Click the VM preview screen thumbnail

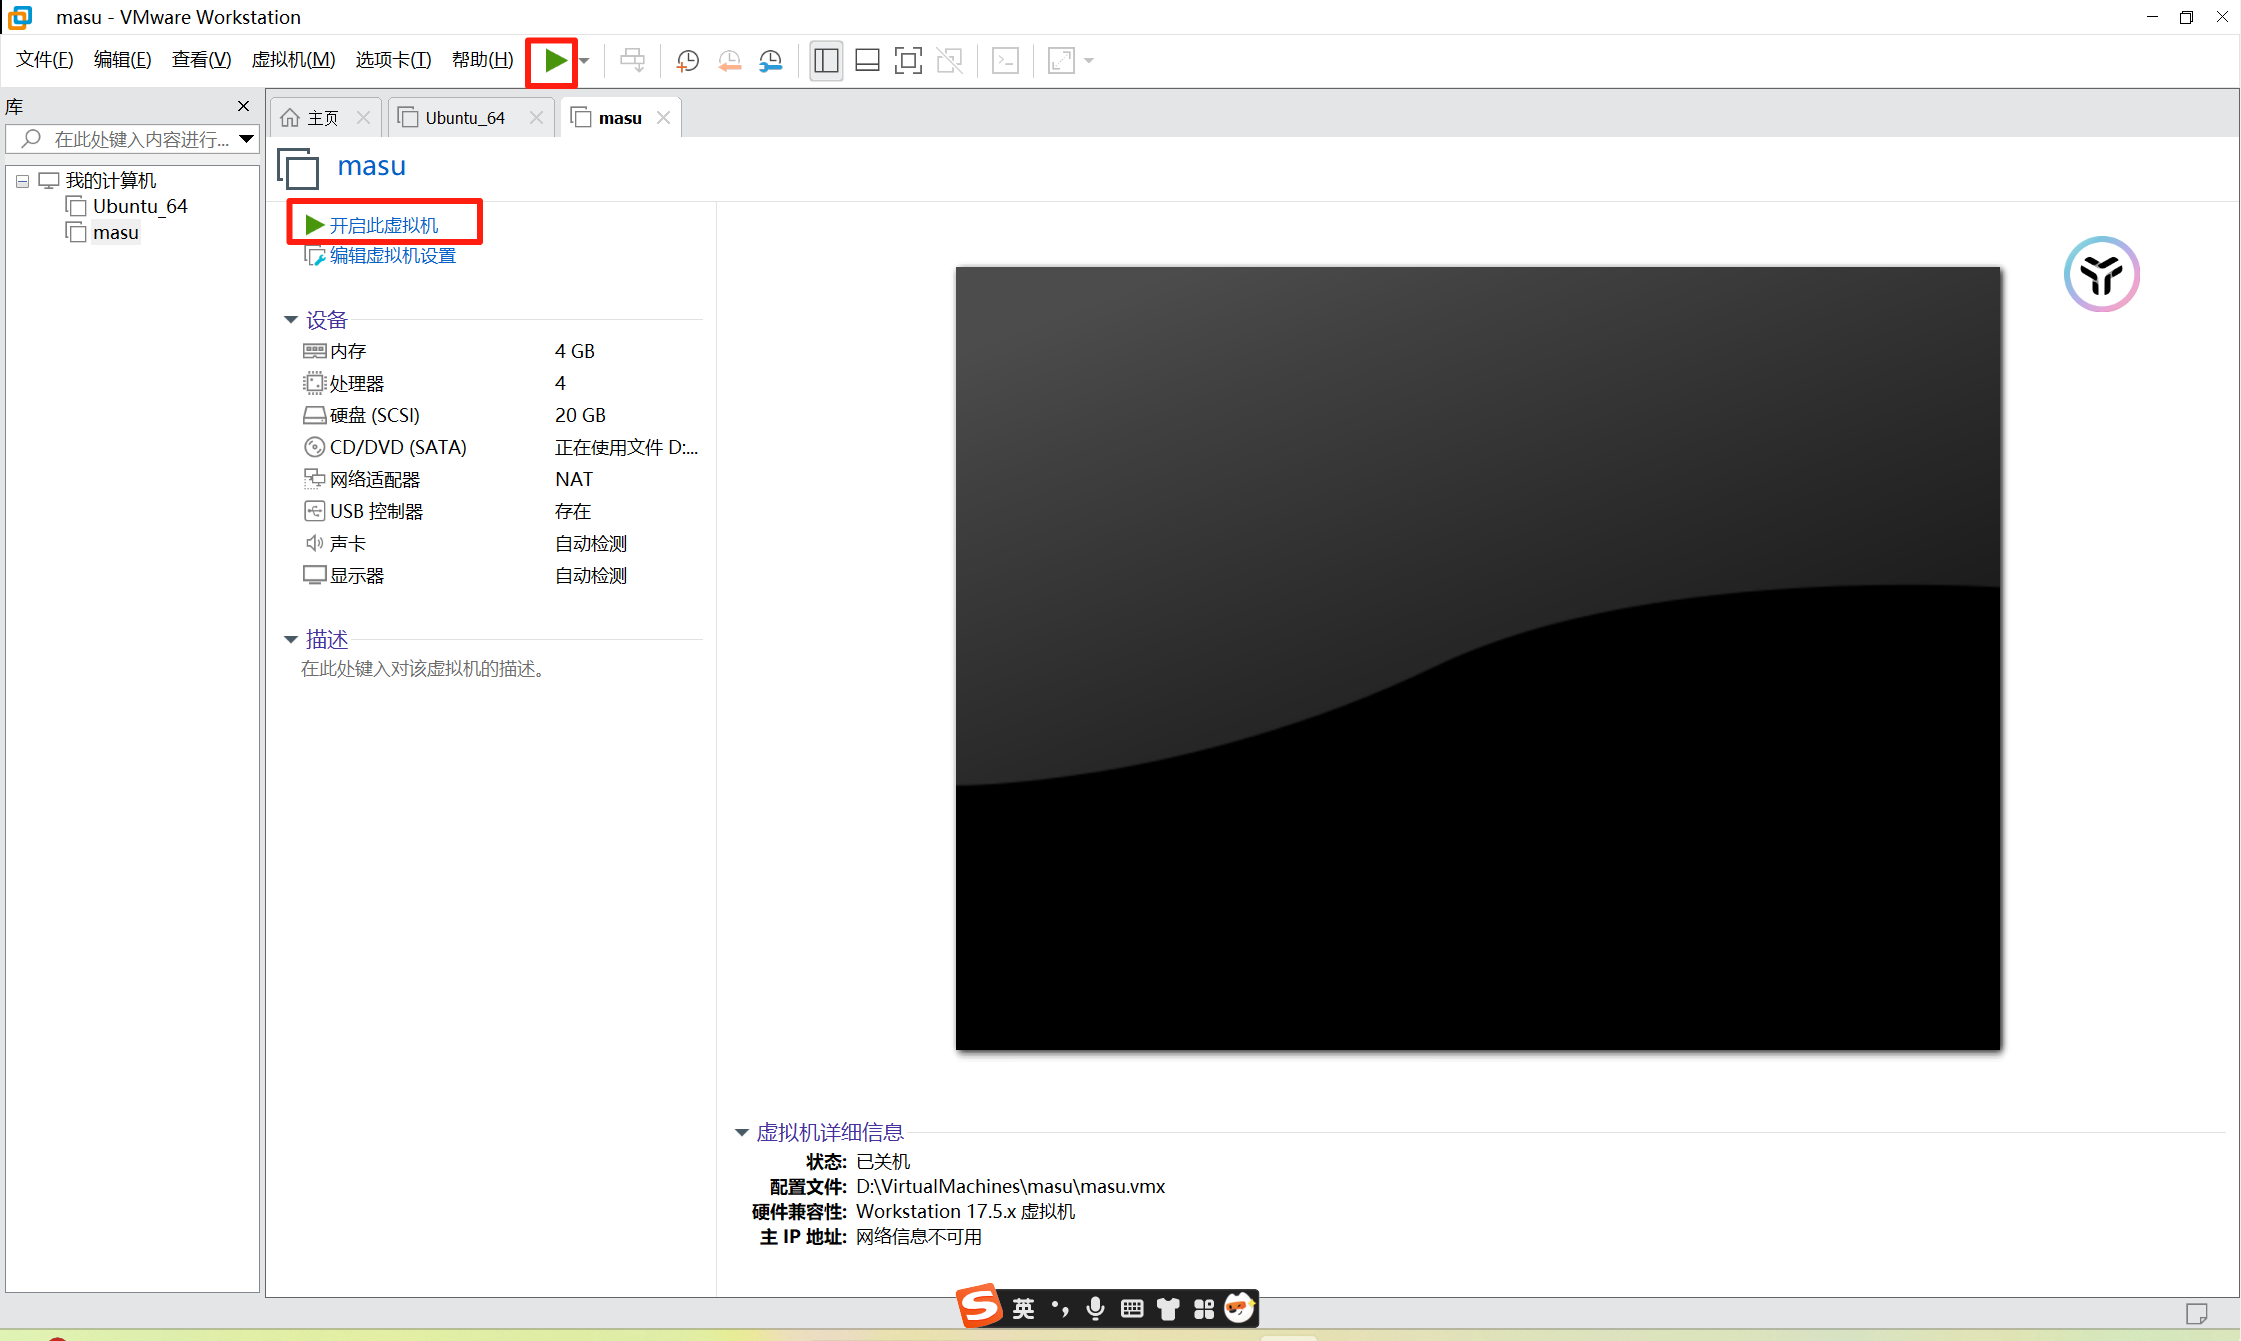[1477, 657]
